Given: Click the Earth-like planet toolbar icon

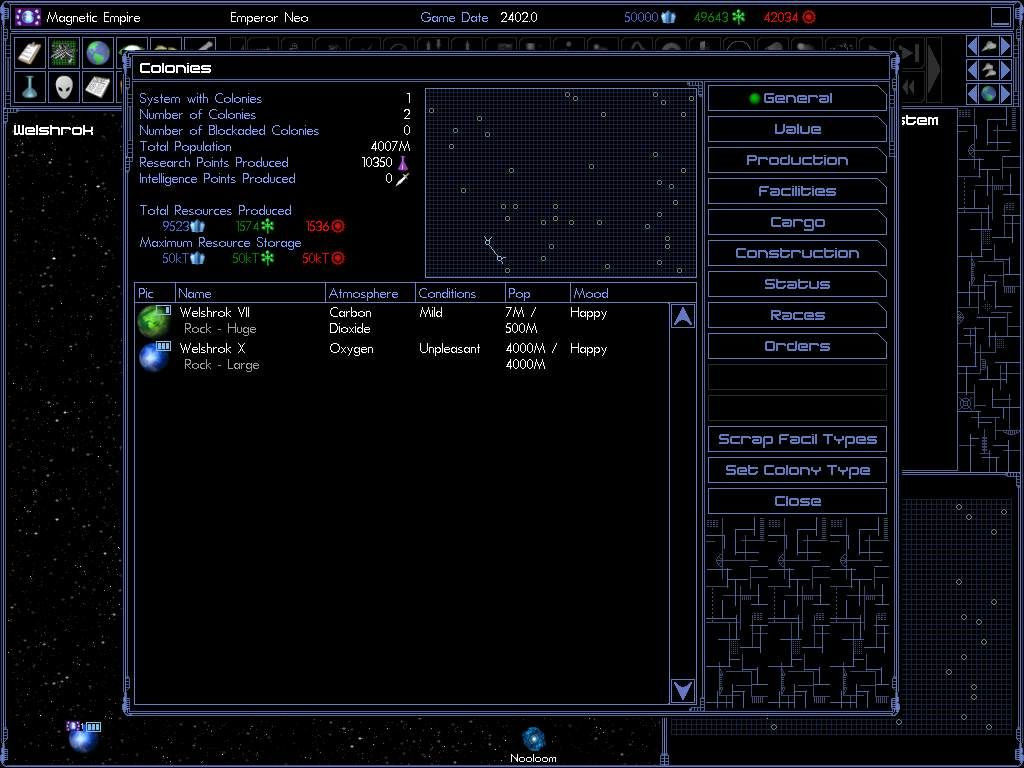Looking at the screenshot, I should point(97,54).
